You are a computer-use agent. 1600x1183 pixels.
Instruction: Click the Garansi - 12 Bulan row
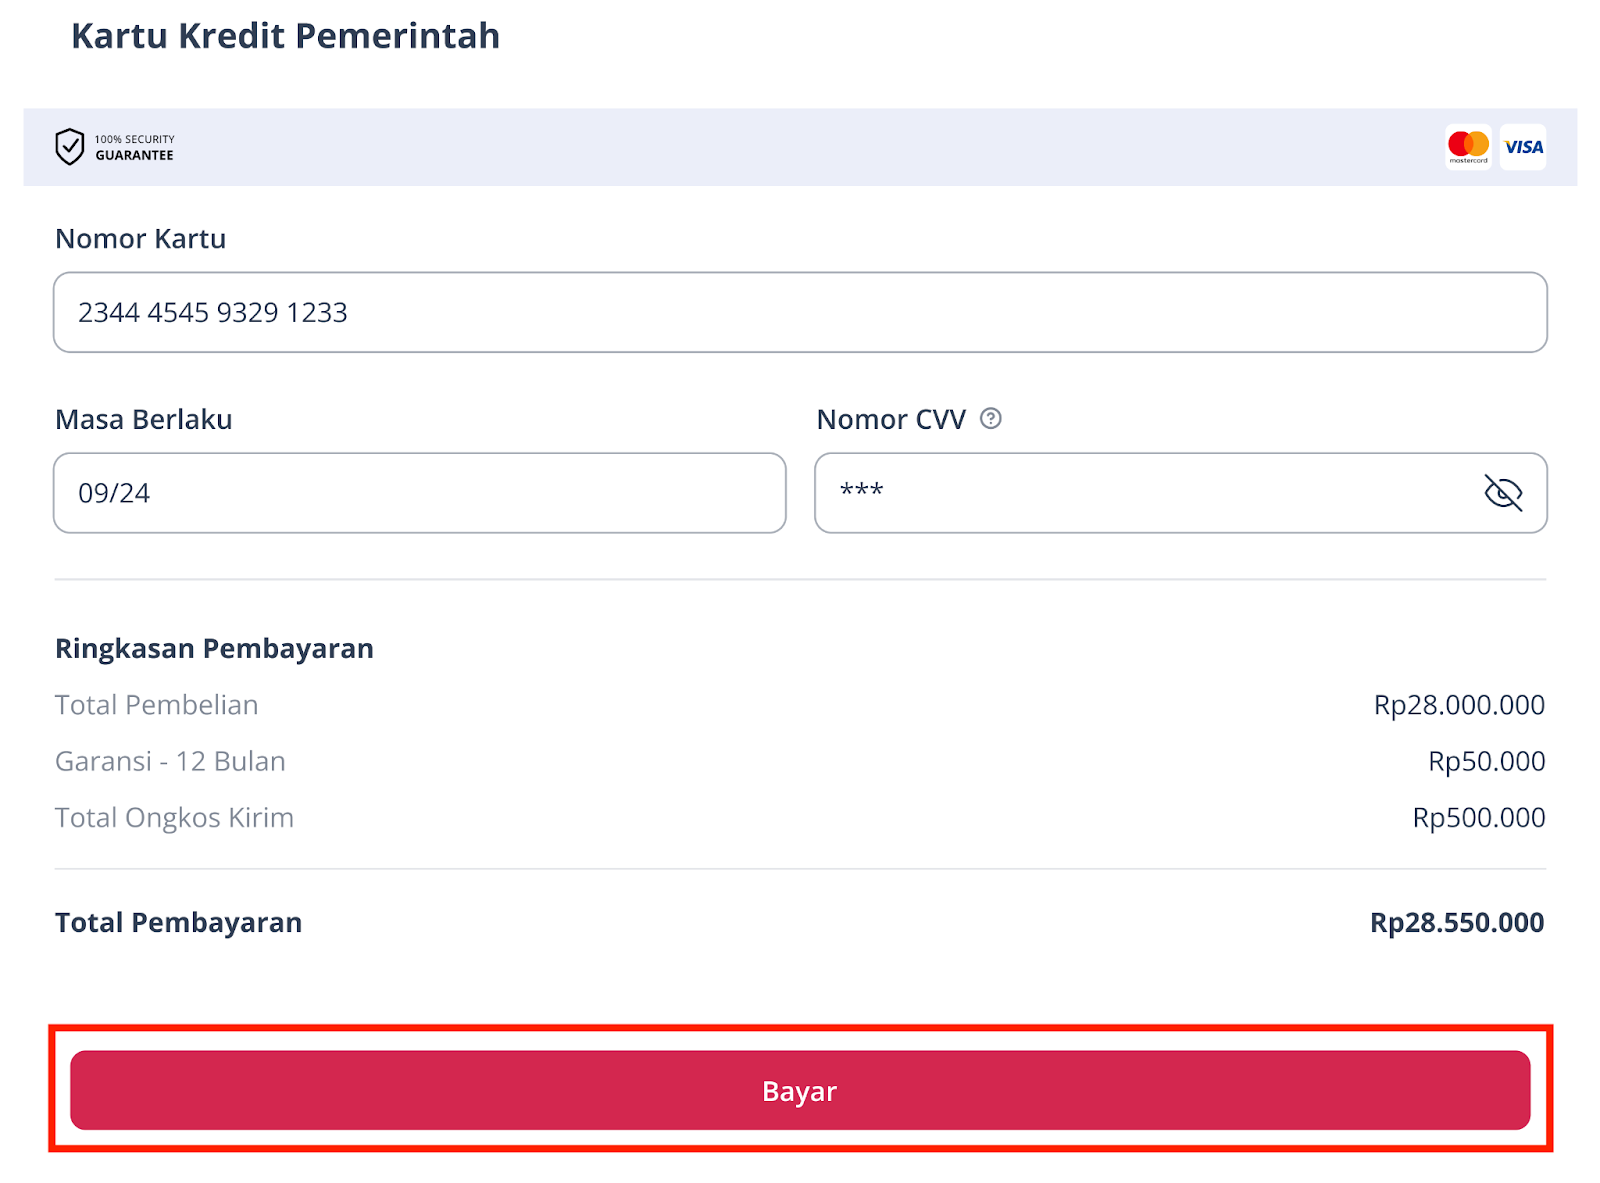(x=170, y=761)
